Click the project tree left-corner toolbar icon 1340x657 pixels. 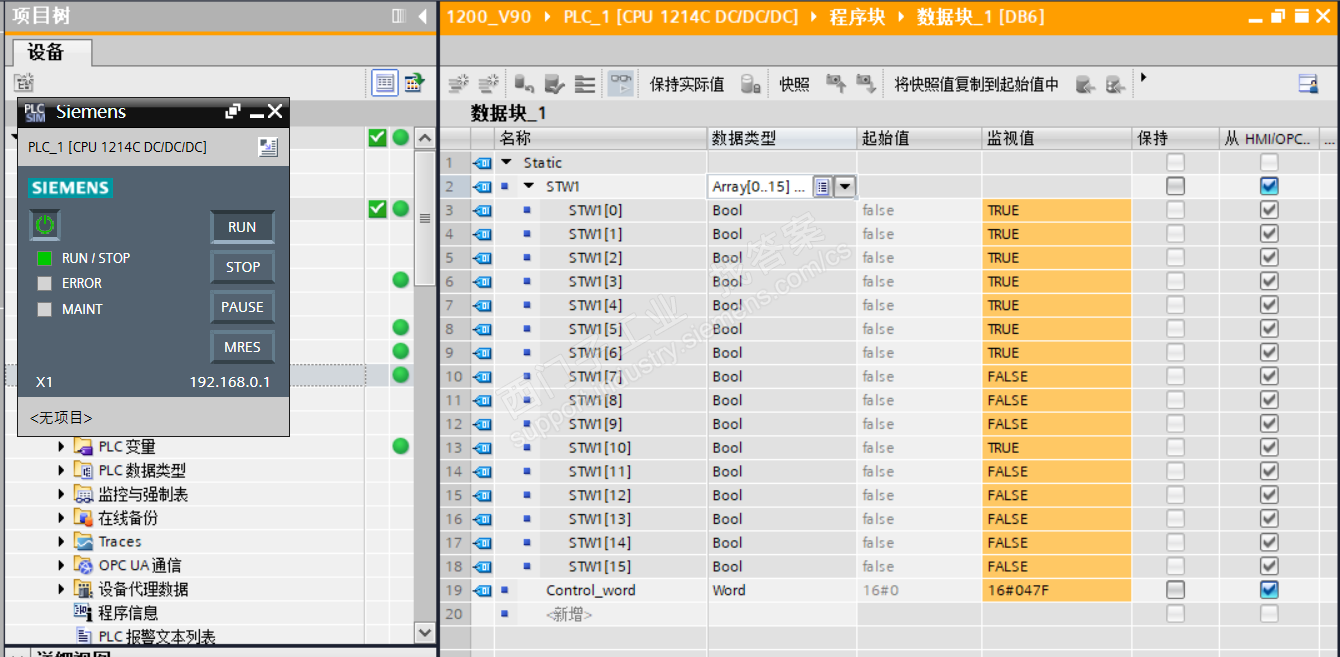tap(23, 84)
